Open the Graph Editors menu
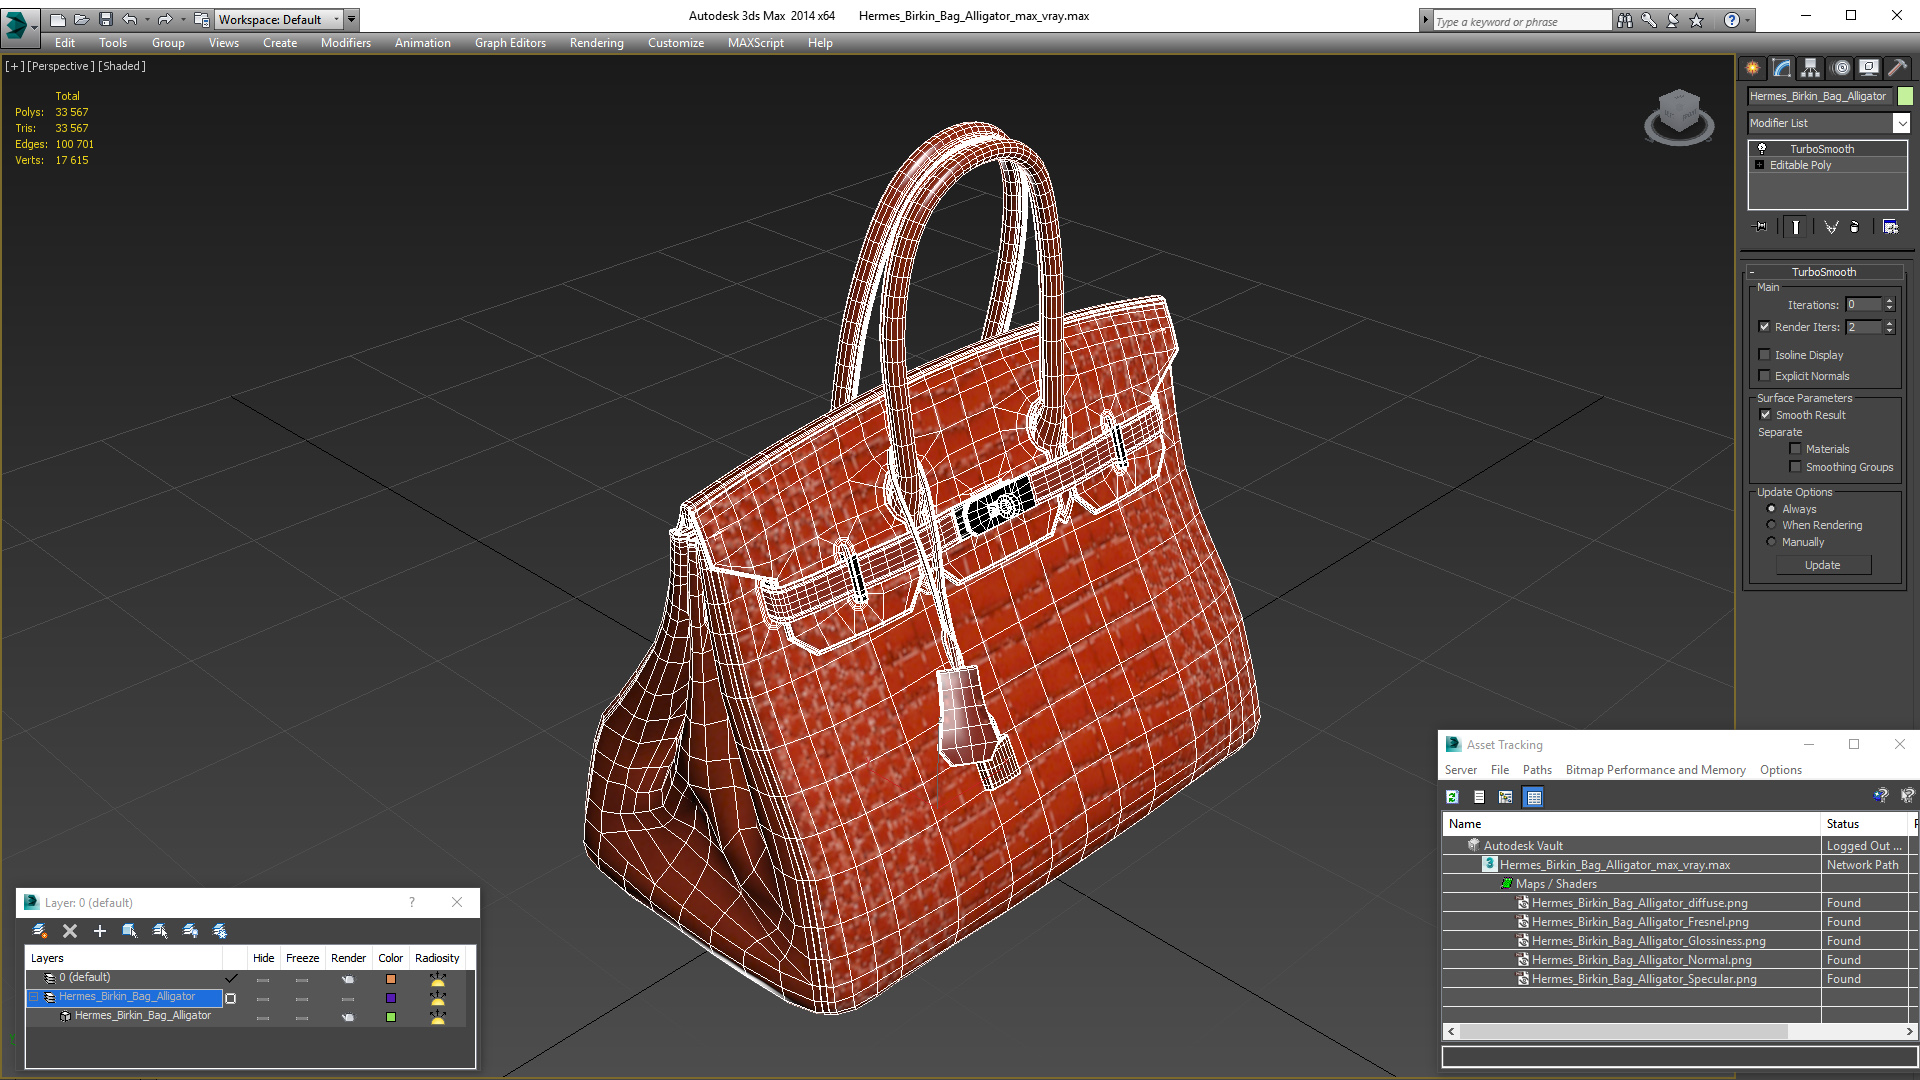This screenshot has height=1080, width=1920. [x=510, y=43]
